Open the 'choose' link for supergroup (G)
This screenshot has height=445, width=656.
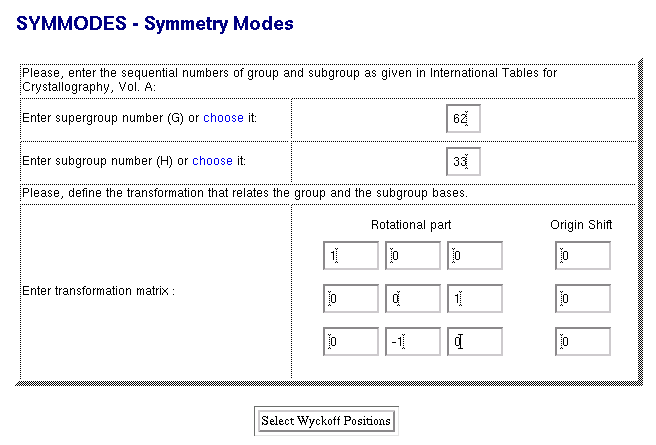pyautogui.click(x=223, y=118)
